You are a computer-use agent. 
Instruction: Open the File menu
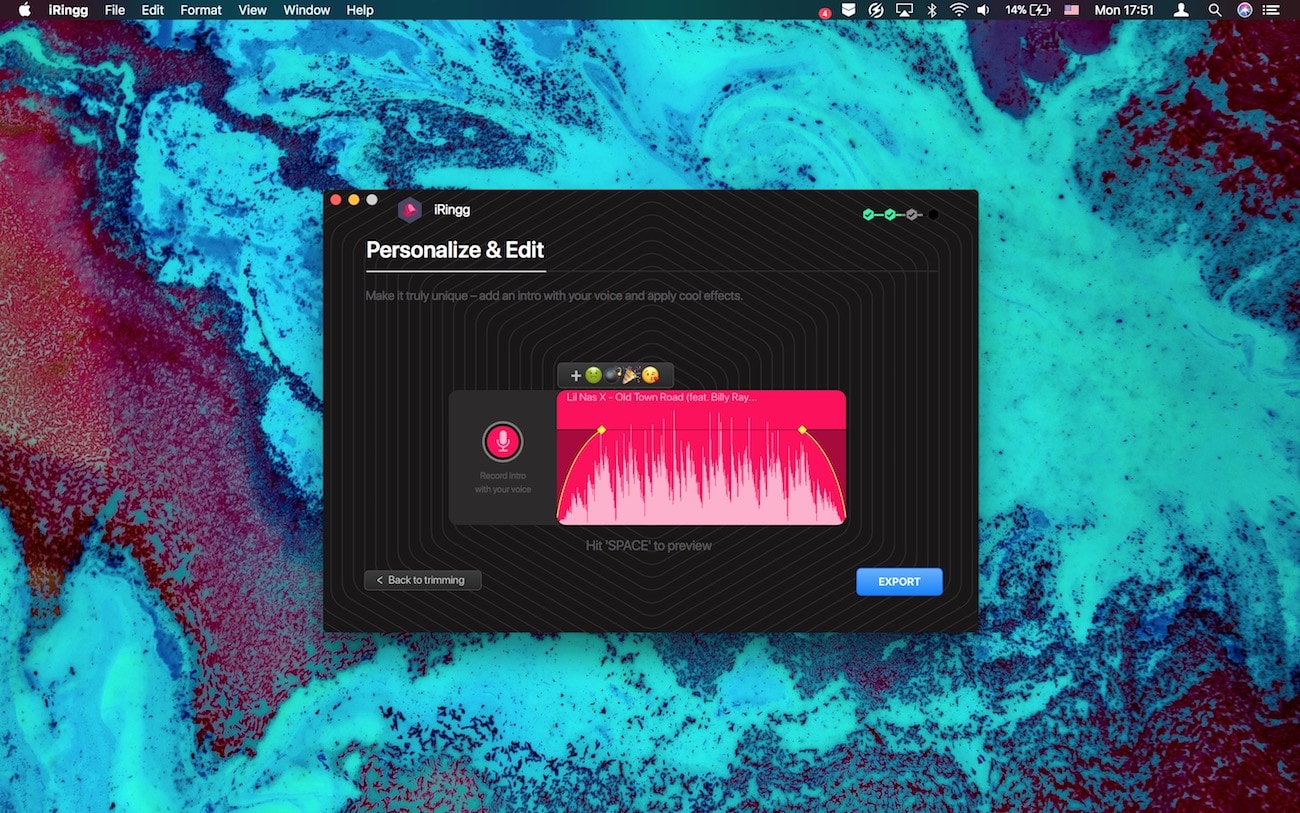tap(115, 10)
